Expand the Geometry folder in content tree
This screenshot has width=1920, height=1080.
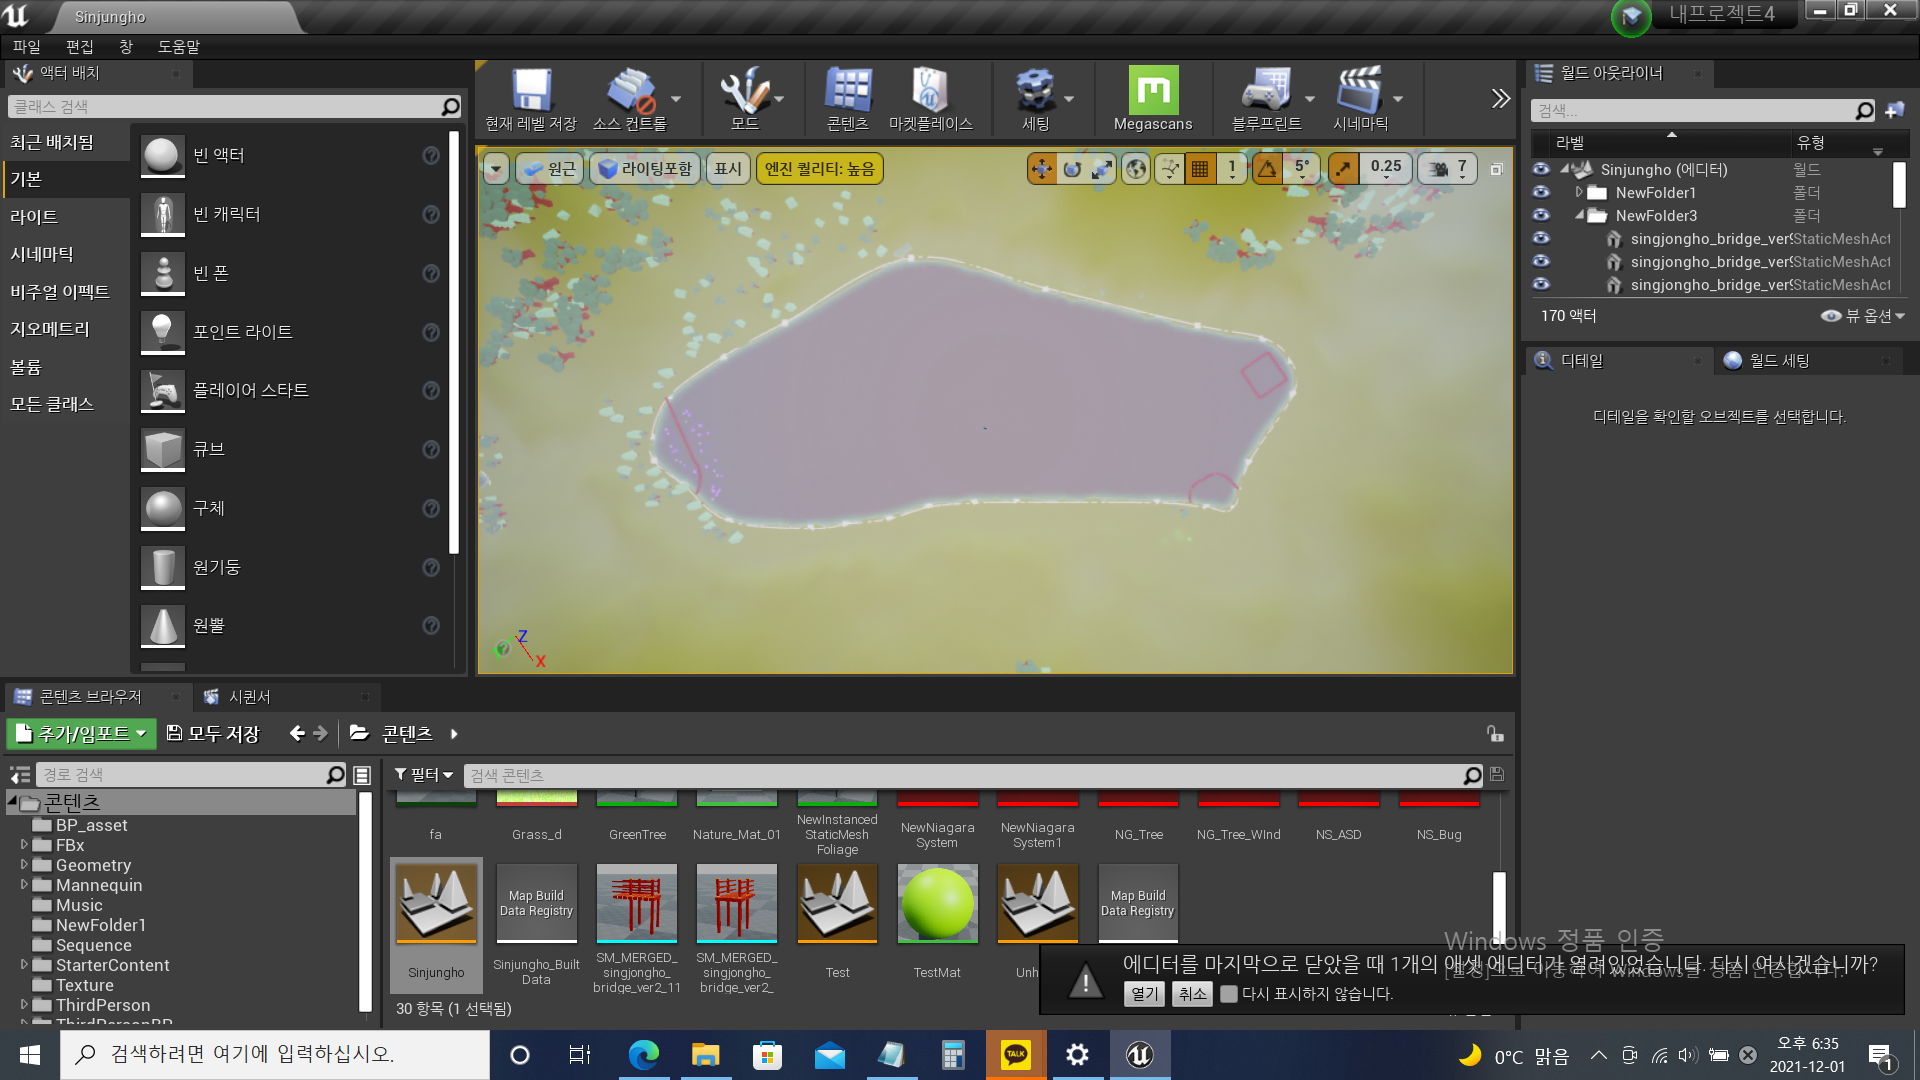coord(24,865)
